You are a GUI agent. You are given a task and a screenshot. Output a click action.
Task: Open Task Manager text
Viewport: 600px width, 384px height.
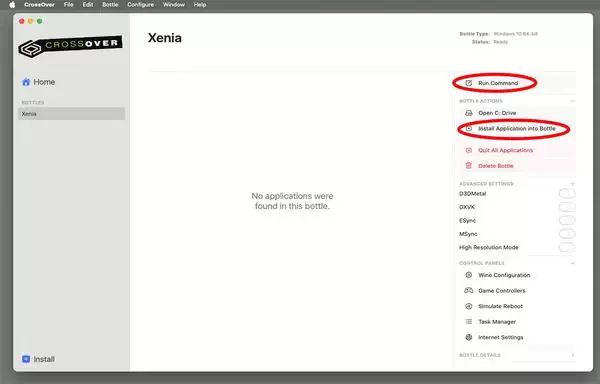coord(497,322)
